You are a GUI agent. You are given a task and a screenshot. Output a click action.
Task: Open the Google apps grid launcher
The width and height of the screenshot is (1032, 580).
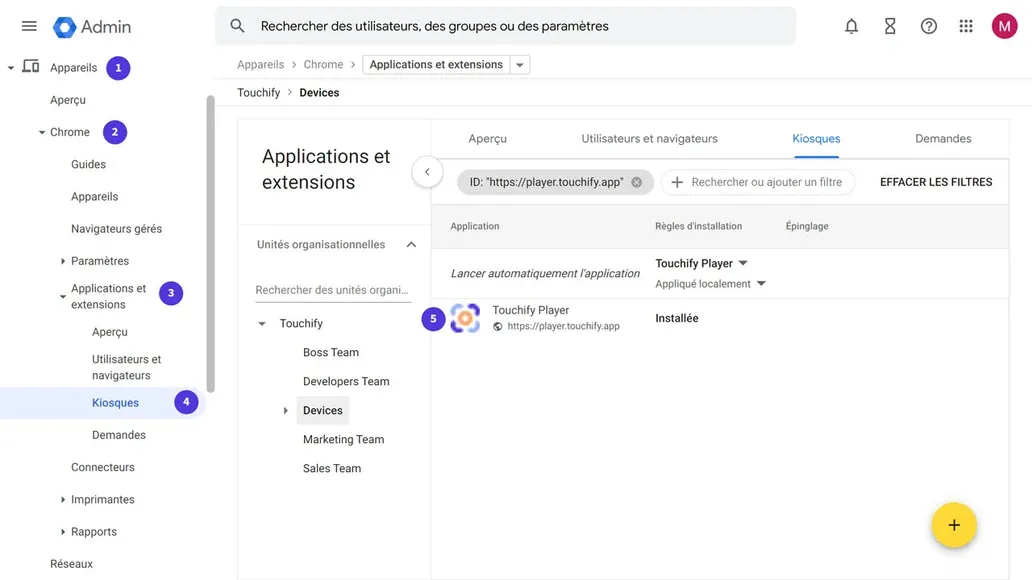[966, 26]
